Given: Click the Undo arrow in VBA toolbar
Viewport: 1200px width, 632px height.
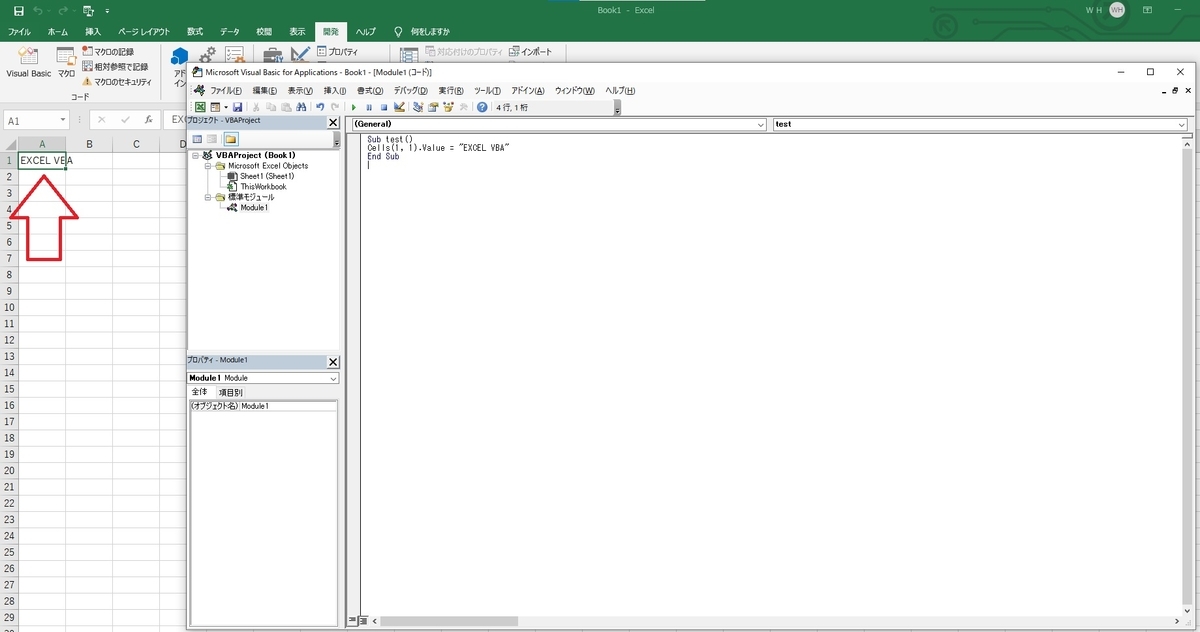Looking at the screenshot, I should [x=320, y=107].
